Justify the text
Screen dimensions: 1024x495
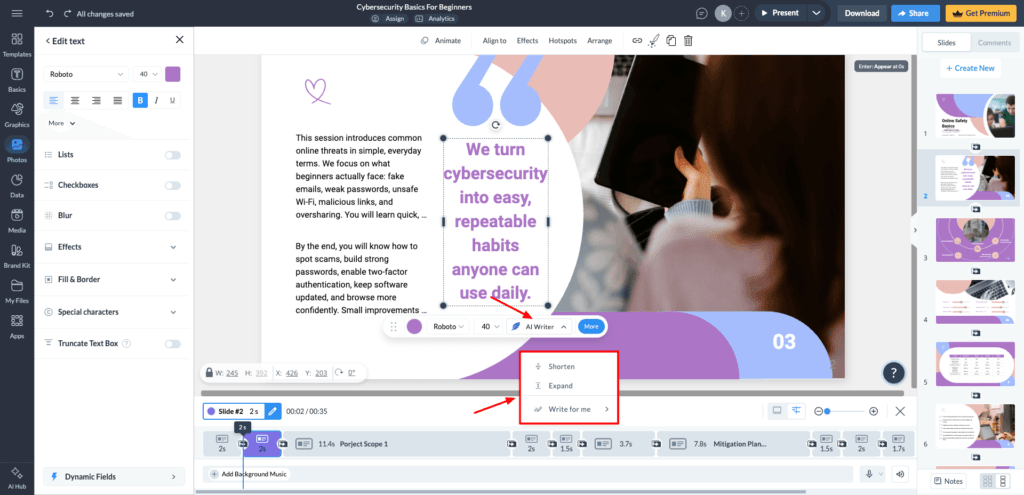click(118, 101)
